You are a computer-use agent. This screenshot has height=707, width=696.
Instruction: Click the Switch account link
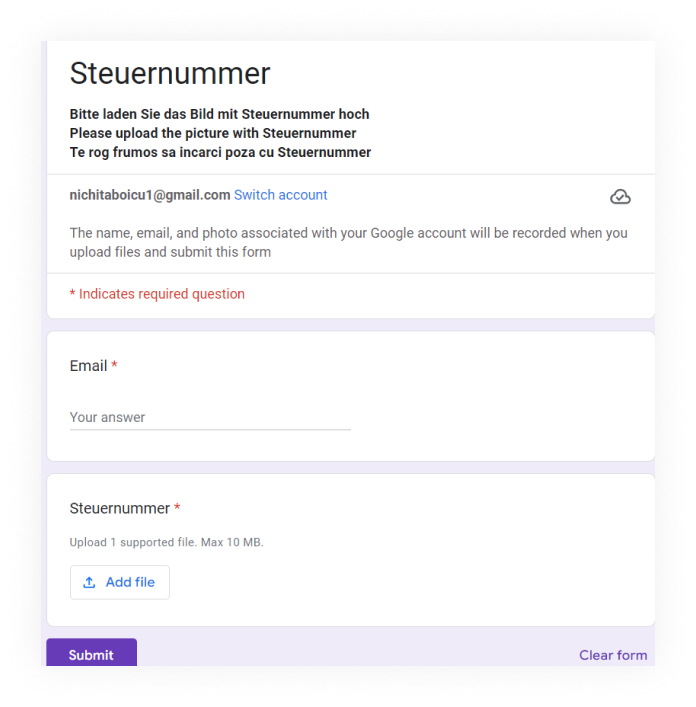coord(280,195)
